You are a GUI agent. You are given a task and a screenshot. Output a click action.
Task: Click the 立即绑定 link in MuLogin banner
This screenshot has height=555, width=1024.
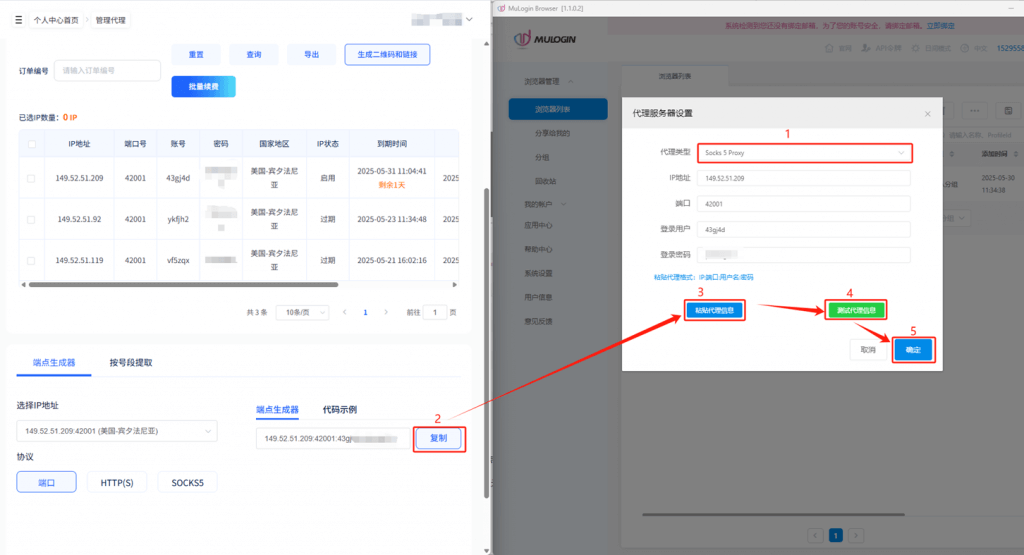click(940, 25)
